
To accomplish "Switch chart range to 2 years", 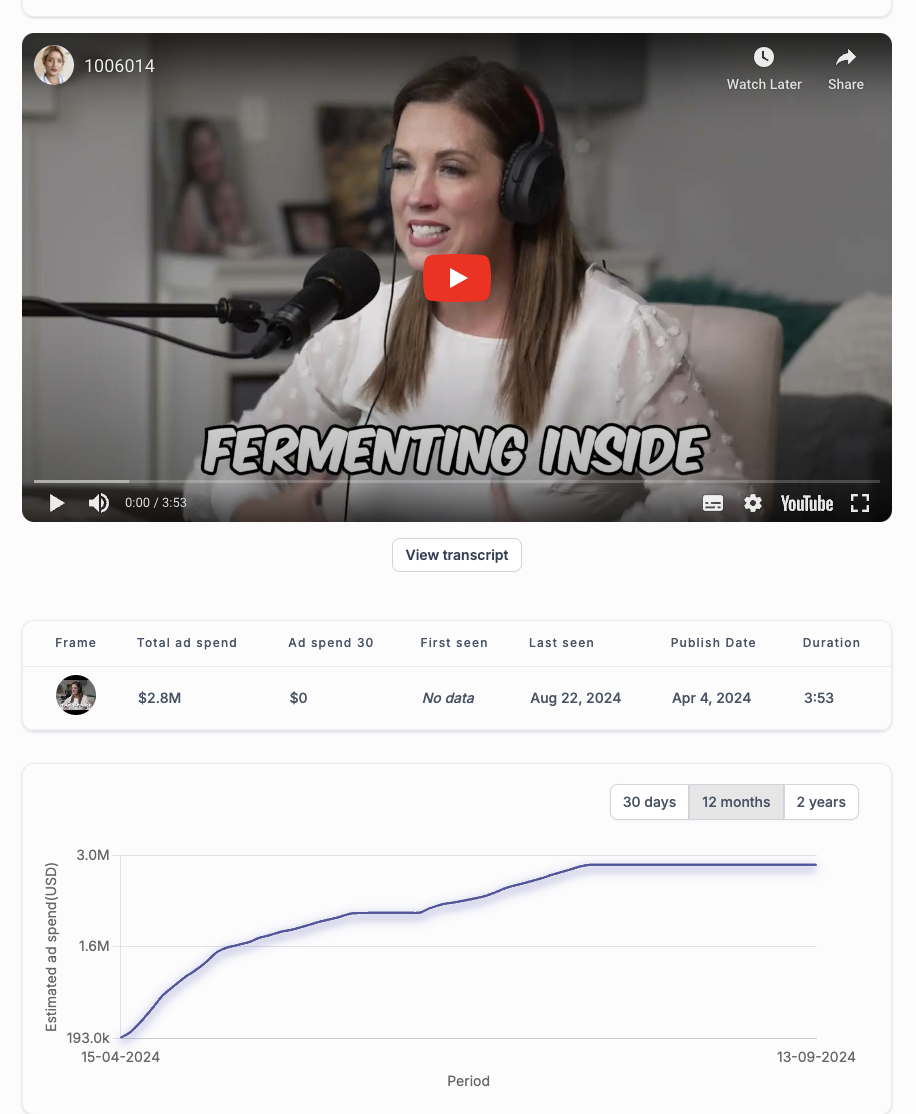I will click(x=821, y=802).
